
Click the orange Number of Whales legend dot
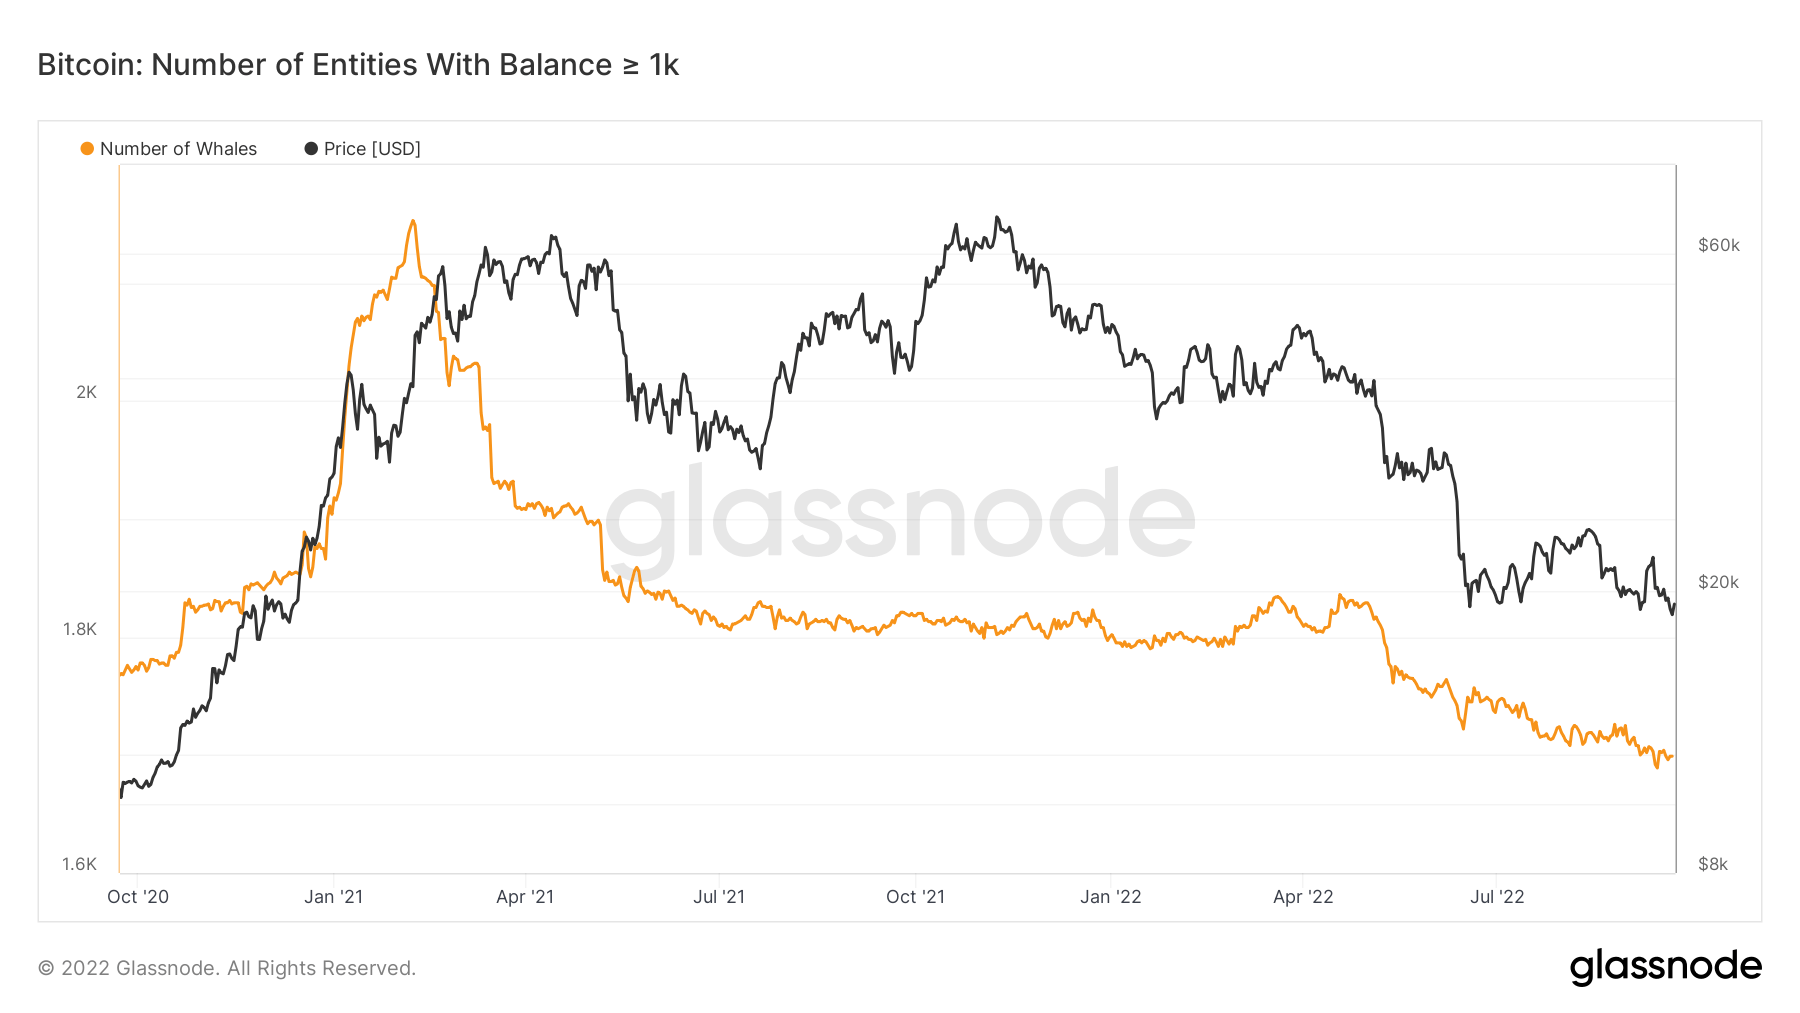(x=87, y=149)
